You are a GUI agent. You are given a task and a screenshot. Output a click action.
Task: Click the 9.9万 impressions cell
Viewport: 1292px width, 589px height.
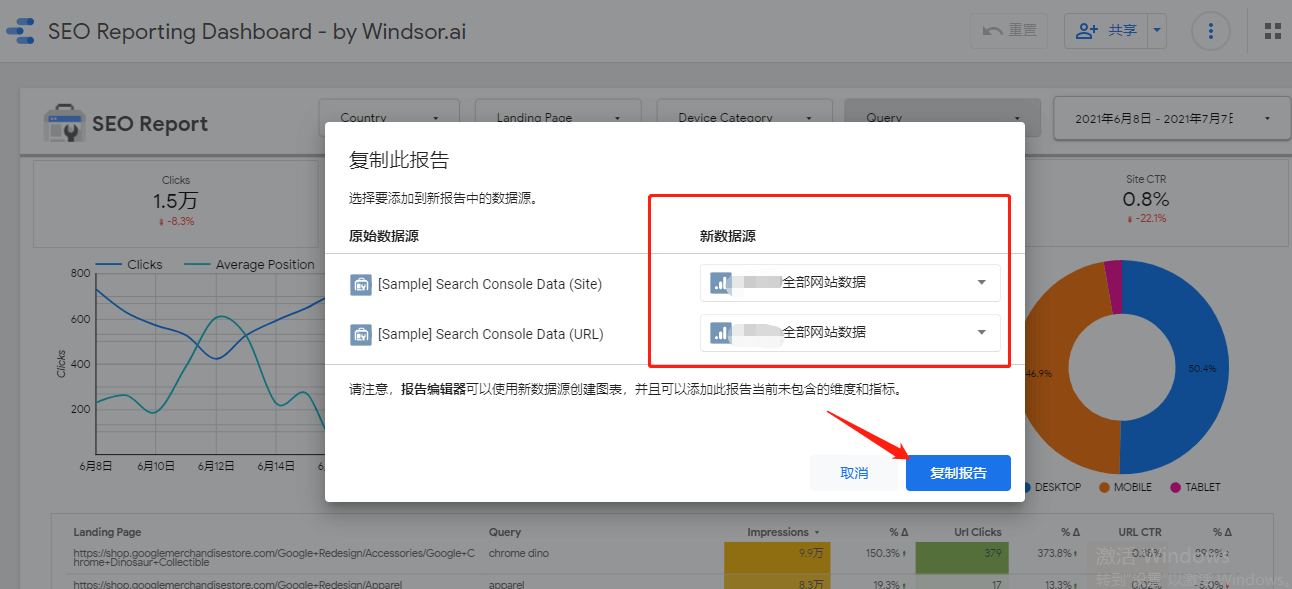coord(777,556)
